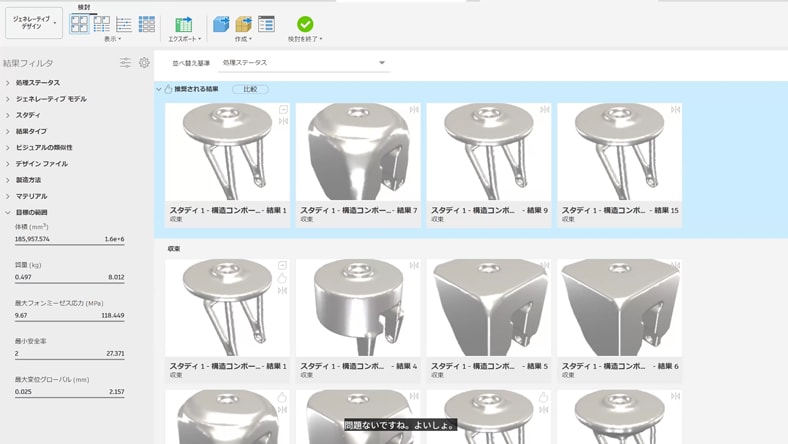
Task: Click the tan cube mesh-design icon
Action: click(243, 24)
